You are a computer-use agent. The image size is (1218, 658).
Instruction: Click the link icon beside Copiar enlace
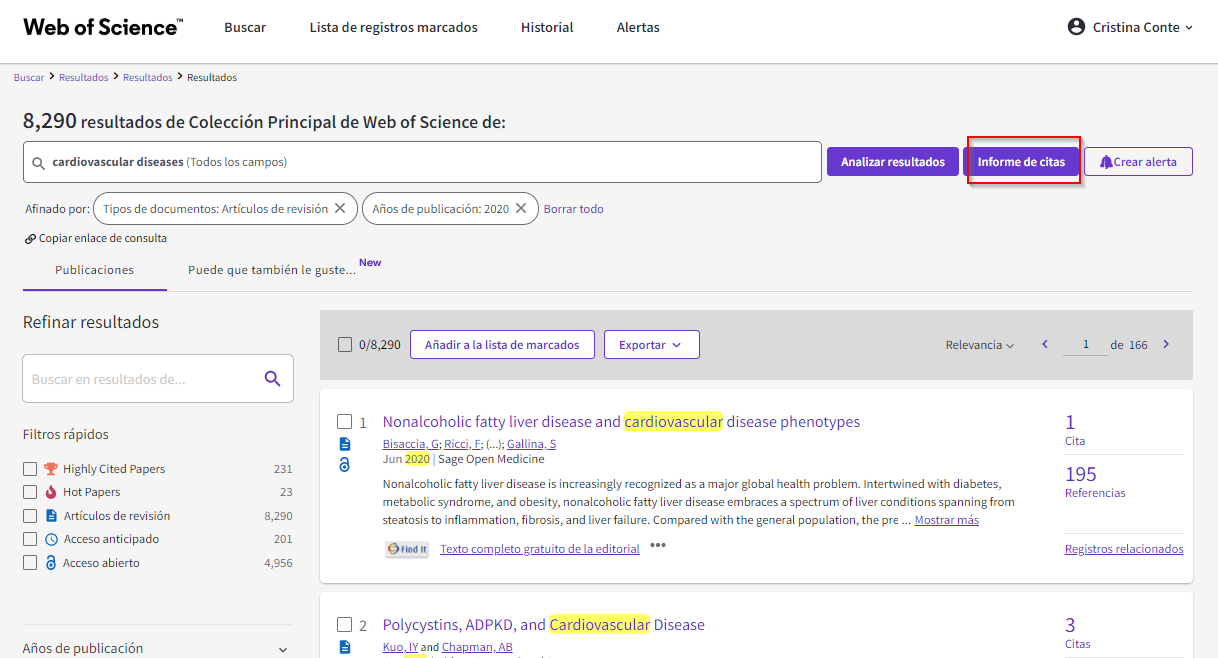click(30, 239)
